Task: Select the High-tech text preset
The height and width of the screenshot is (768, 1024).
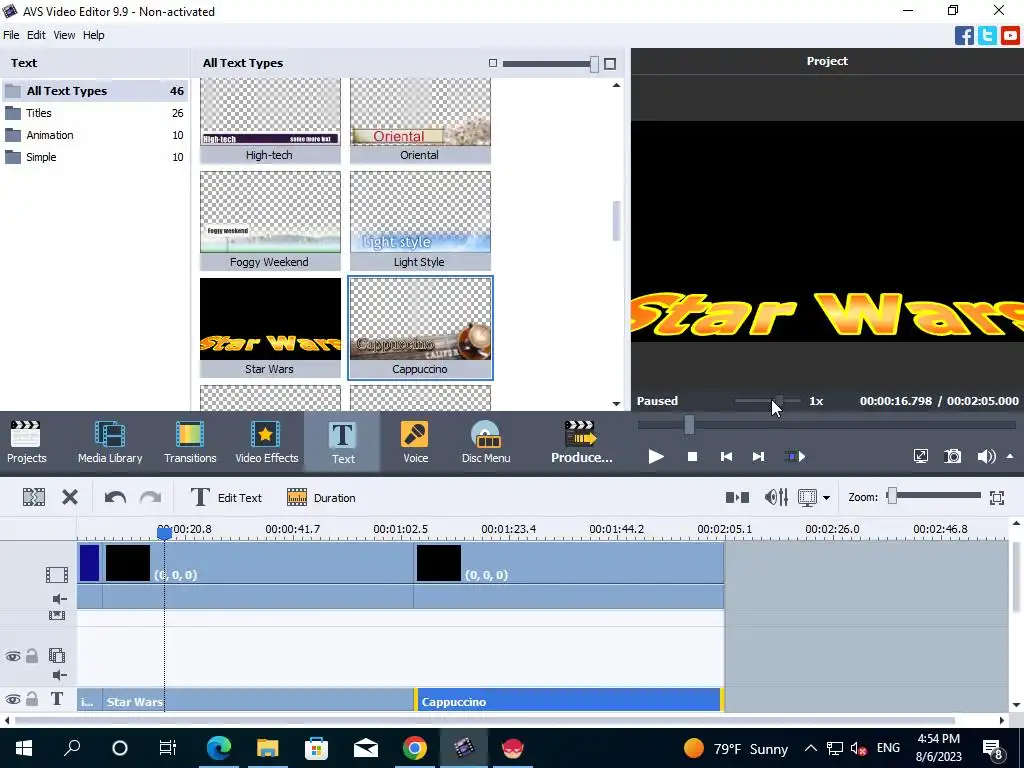Action: point(270,121)
